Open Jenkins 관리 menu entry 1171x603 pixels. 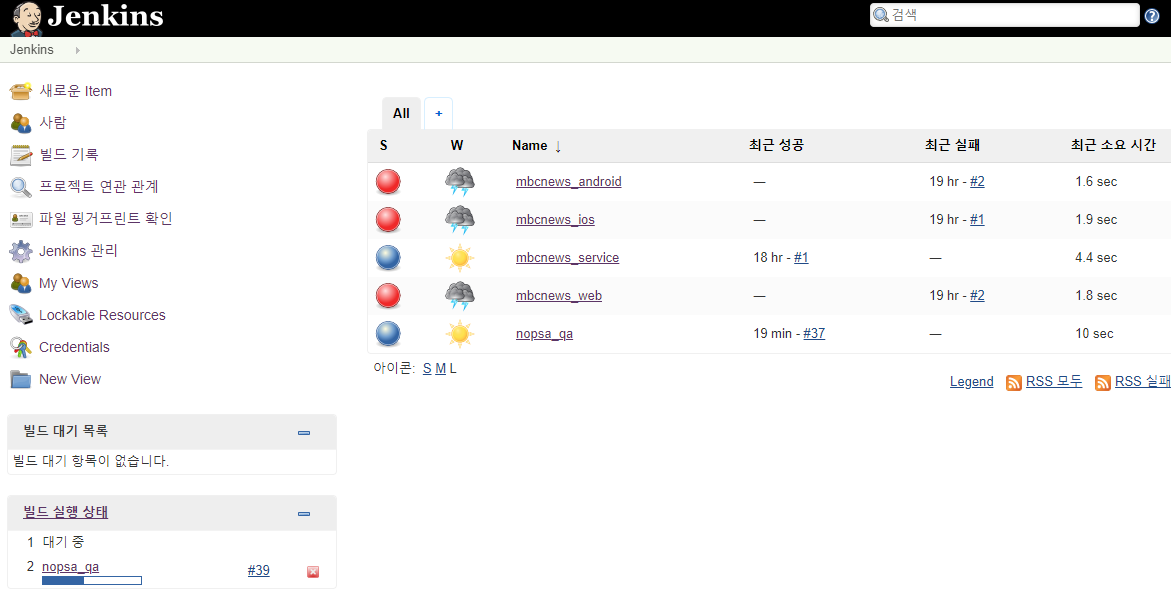[x=78, y=251]
